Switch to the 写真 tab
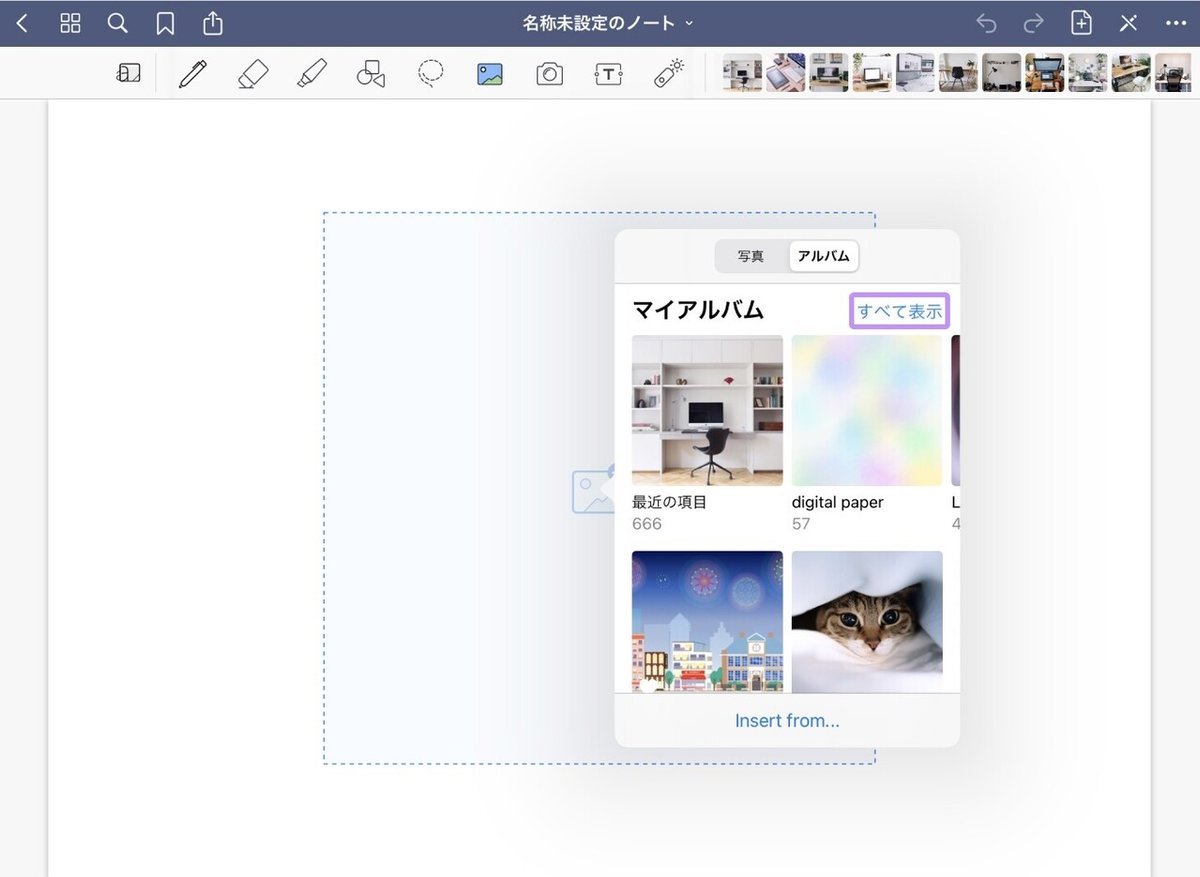 pos(751,256)
